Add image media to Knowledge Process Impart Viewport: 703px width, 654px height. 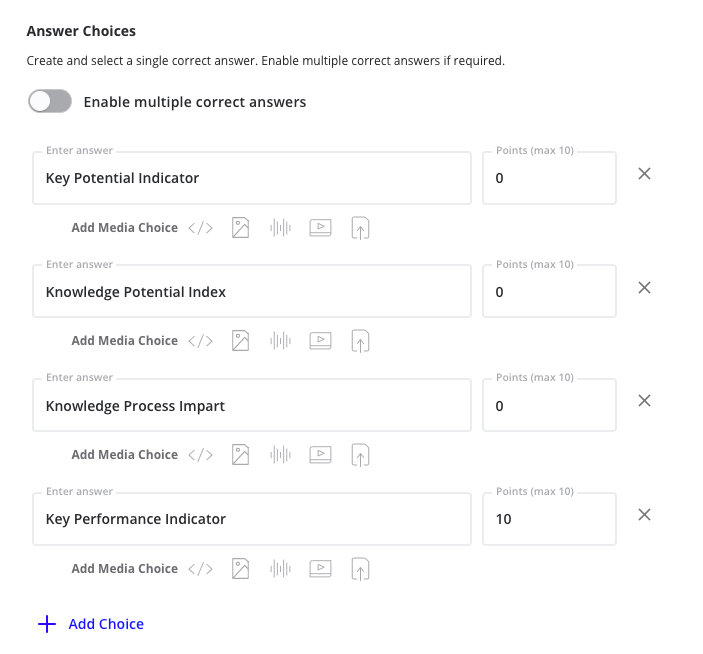(x=240, y=455)
